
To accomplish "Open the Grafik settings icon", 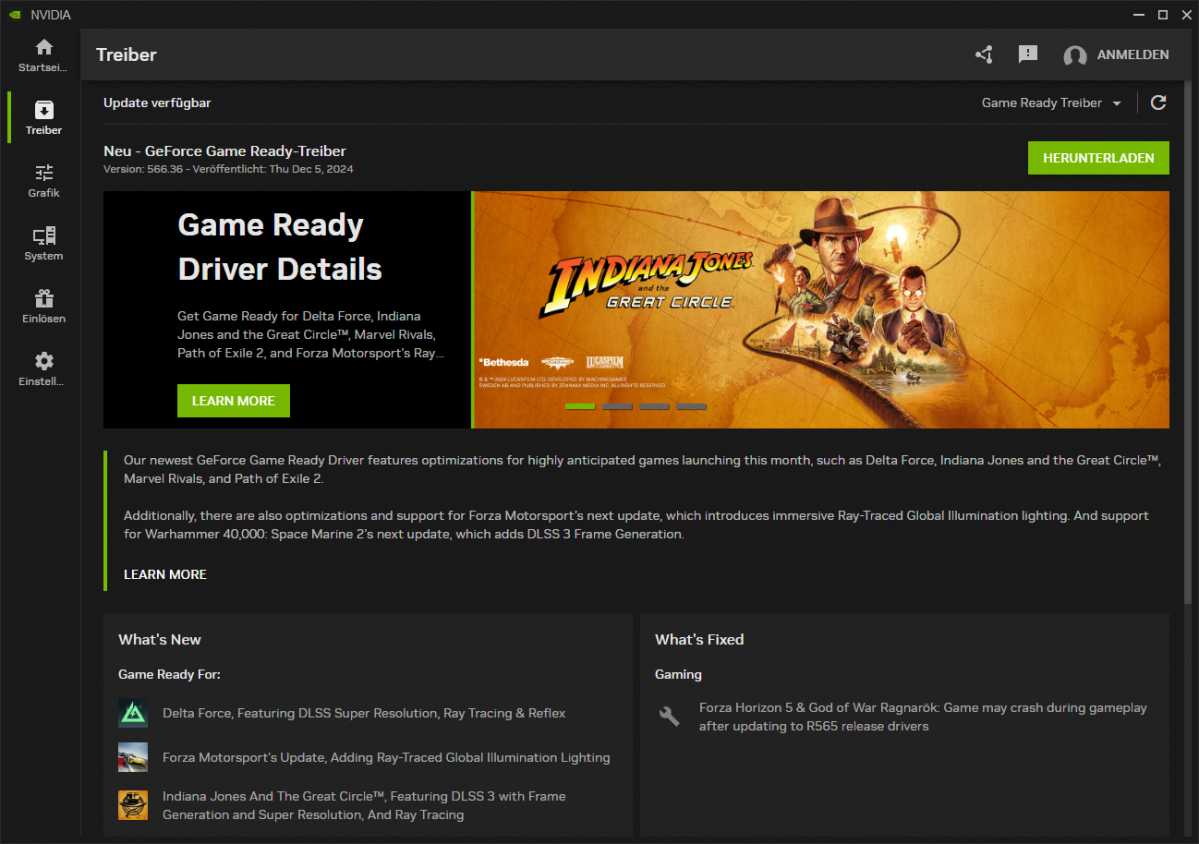I will point(44,173).
